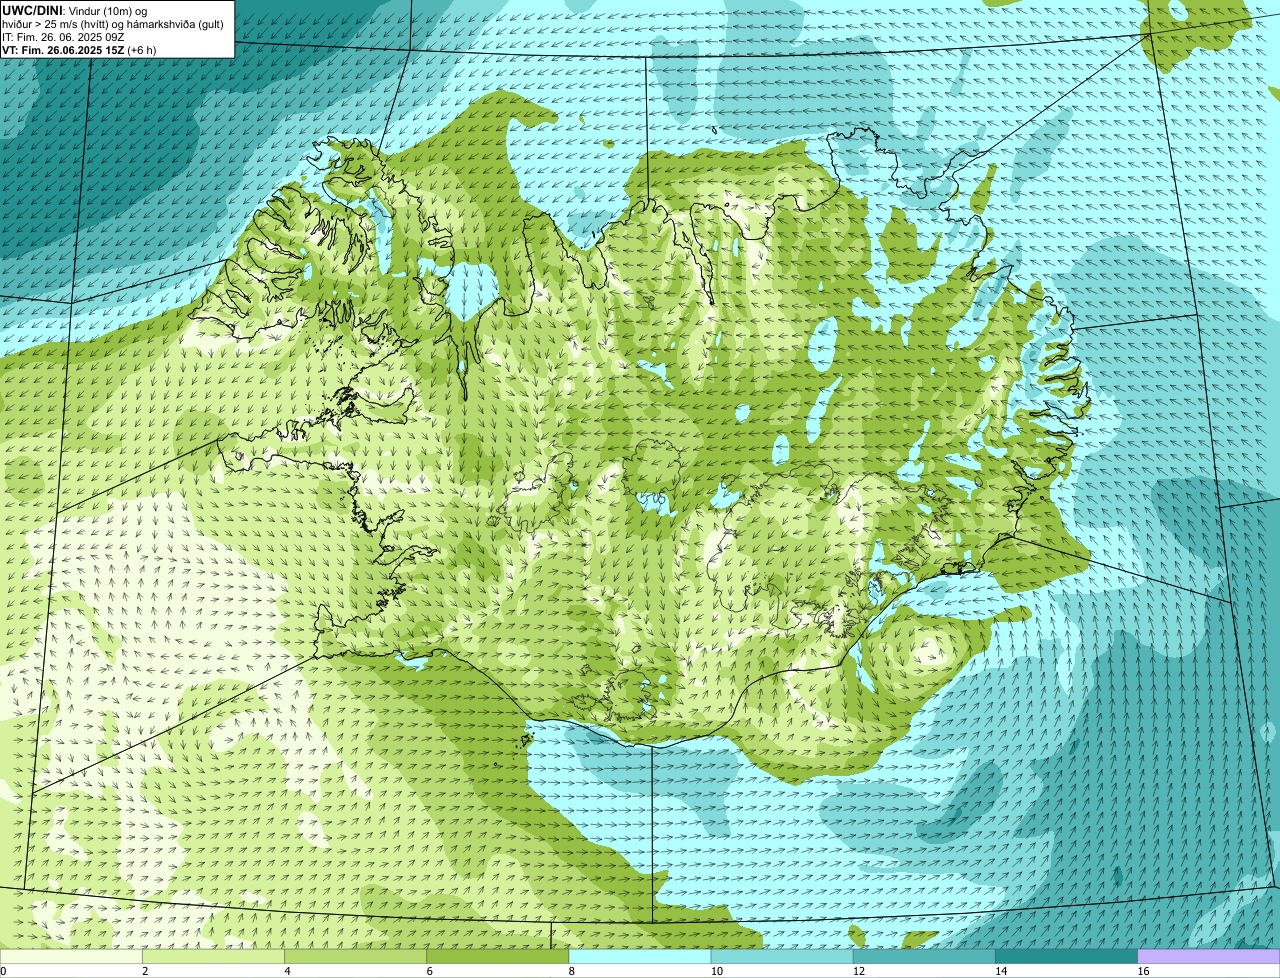Pick the 4–6 m/s light green legend swatch

point(356,956)
